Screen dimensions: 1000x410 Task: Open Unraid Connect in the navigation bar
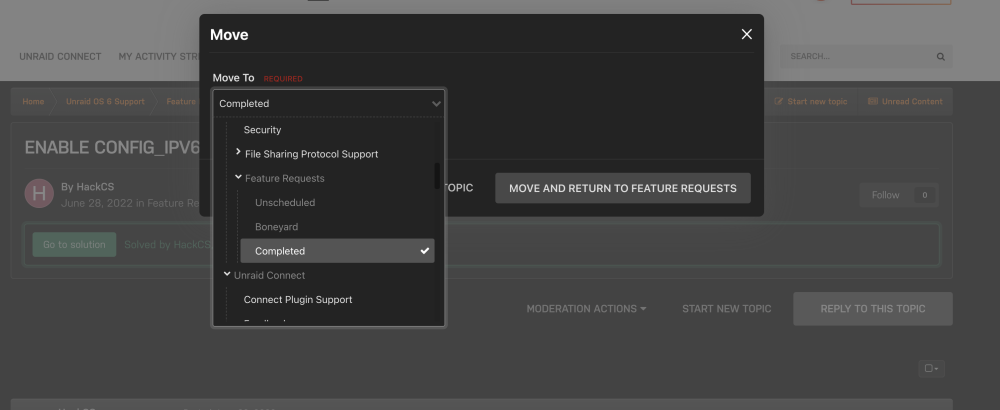60,57
